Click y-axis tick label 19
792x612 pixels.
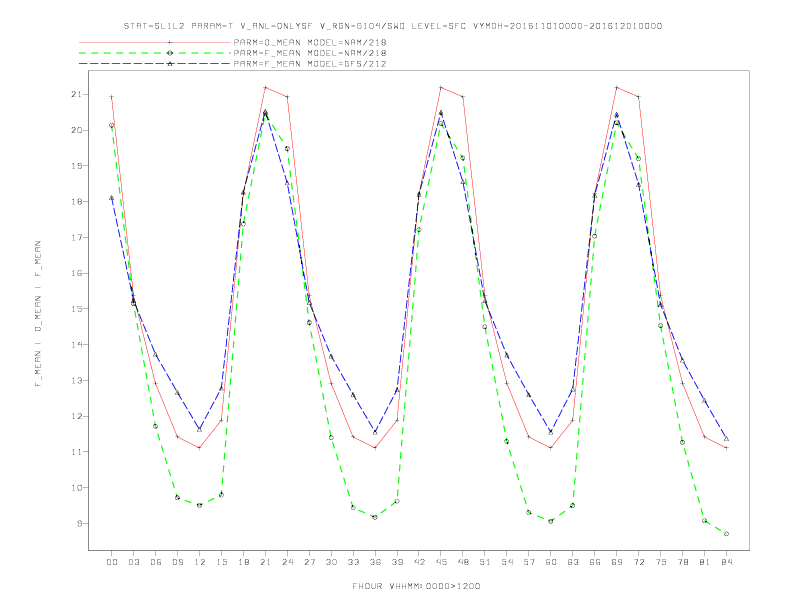(x=76, y=166)
